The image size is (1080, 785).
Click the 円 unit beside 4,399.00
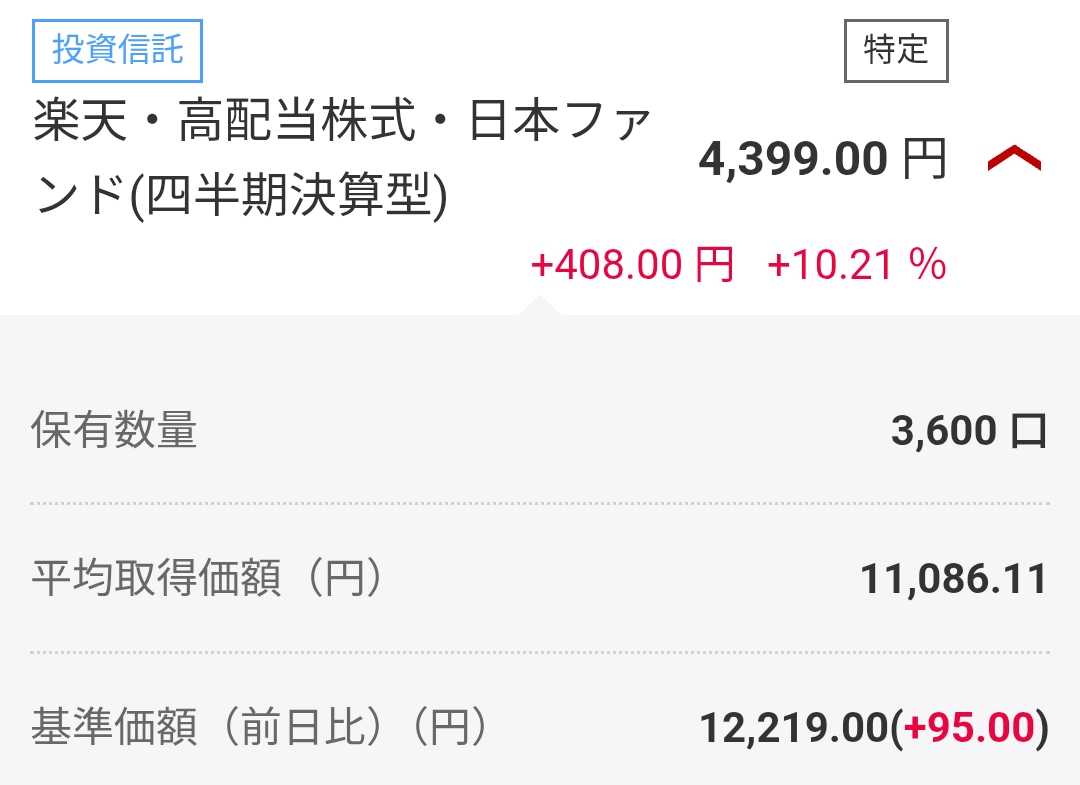pyautogui.click(x=924, y=160)
